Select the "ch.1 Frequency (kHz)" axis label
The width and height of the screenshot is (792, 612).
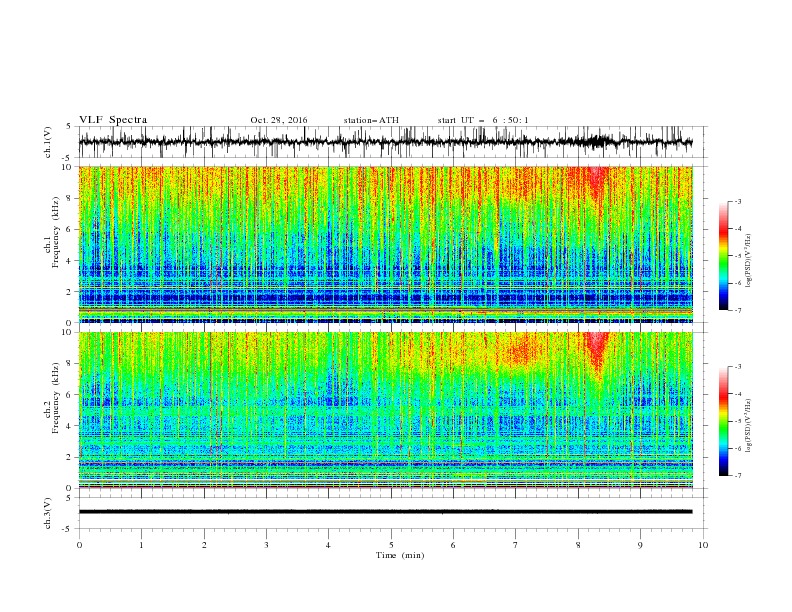tap(53, 232)
